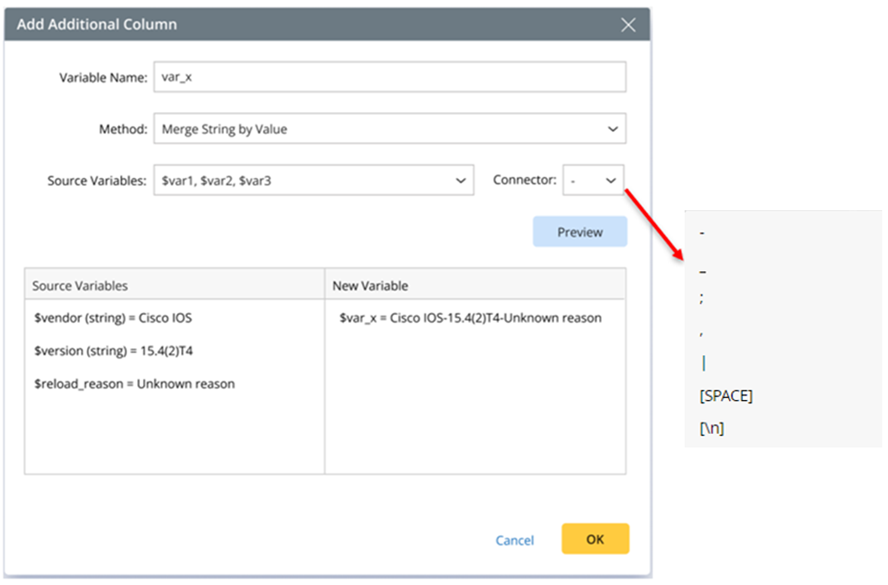
Task: Click the $vendor source variable row
Action: click(112, 318)
